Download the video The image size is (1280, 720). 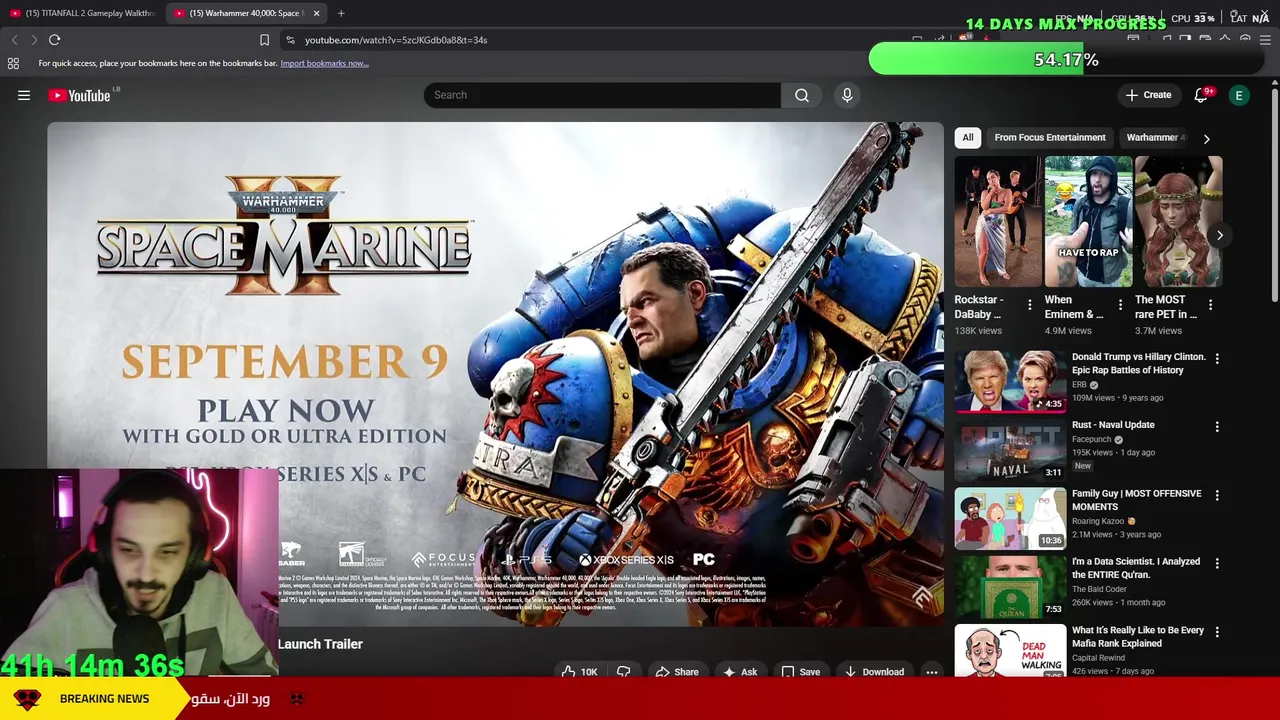click(874, 672)
